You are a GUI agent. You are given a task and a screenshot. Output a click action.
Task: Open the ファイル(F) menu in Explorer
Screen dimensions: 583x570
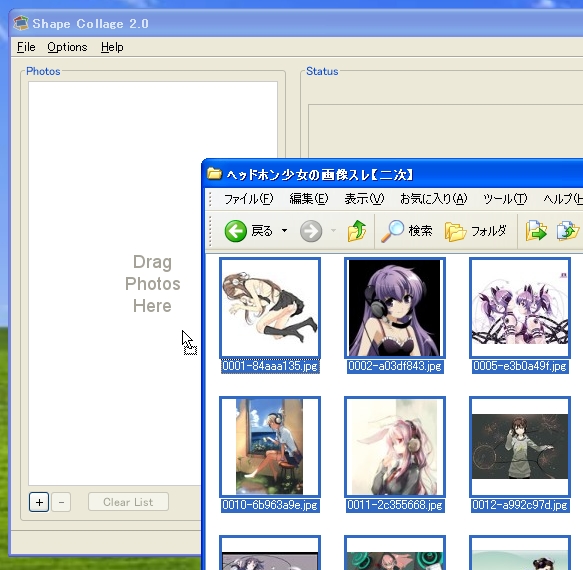coord(248,199)
